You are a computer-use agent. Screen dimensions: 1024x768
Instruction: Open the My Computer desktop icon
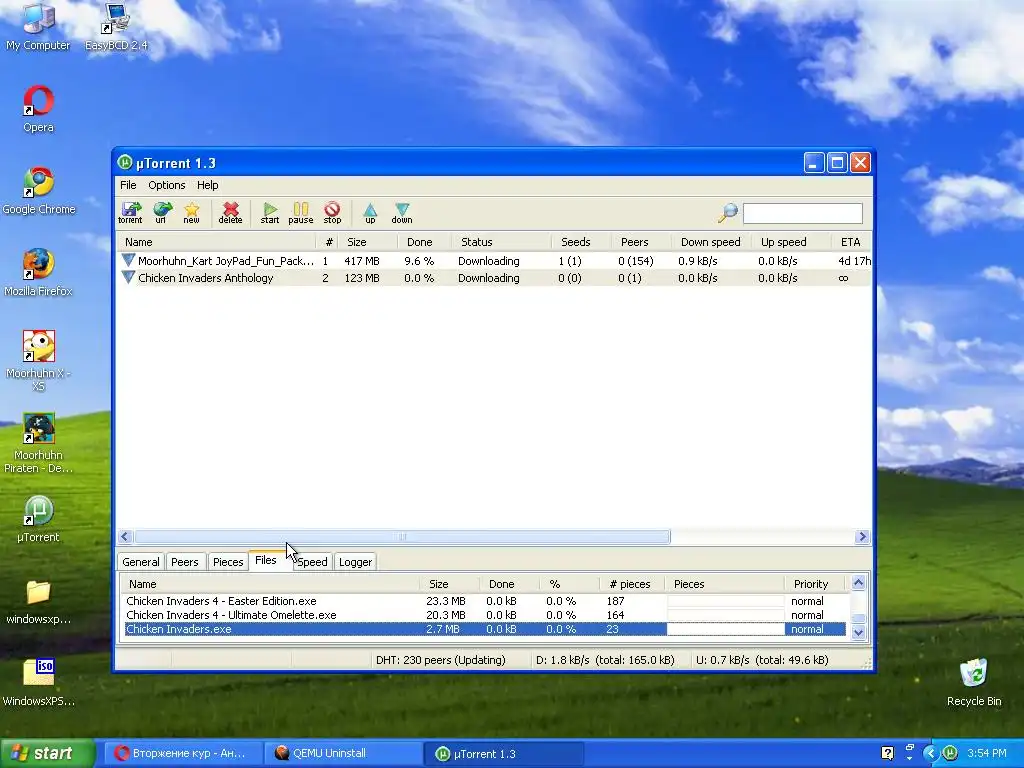39,27
